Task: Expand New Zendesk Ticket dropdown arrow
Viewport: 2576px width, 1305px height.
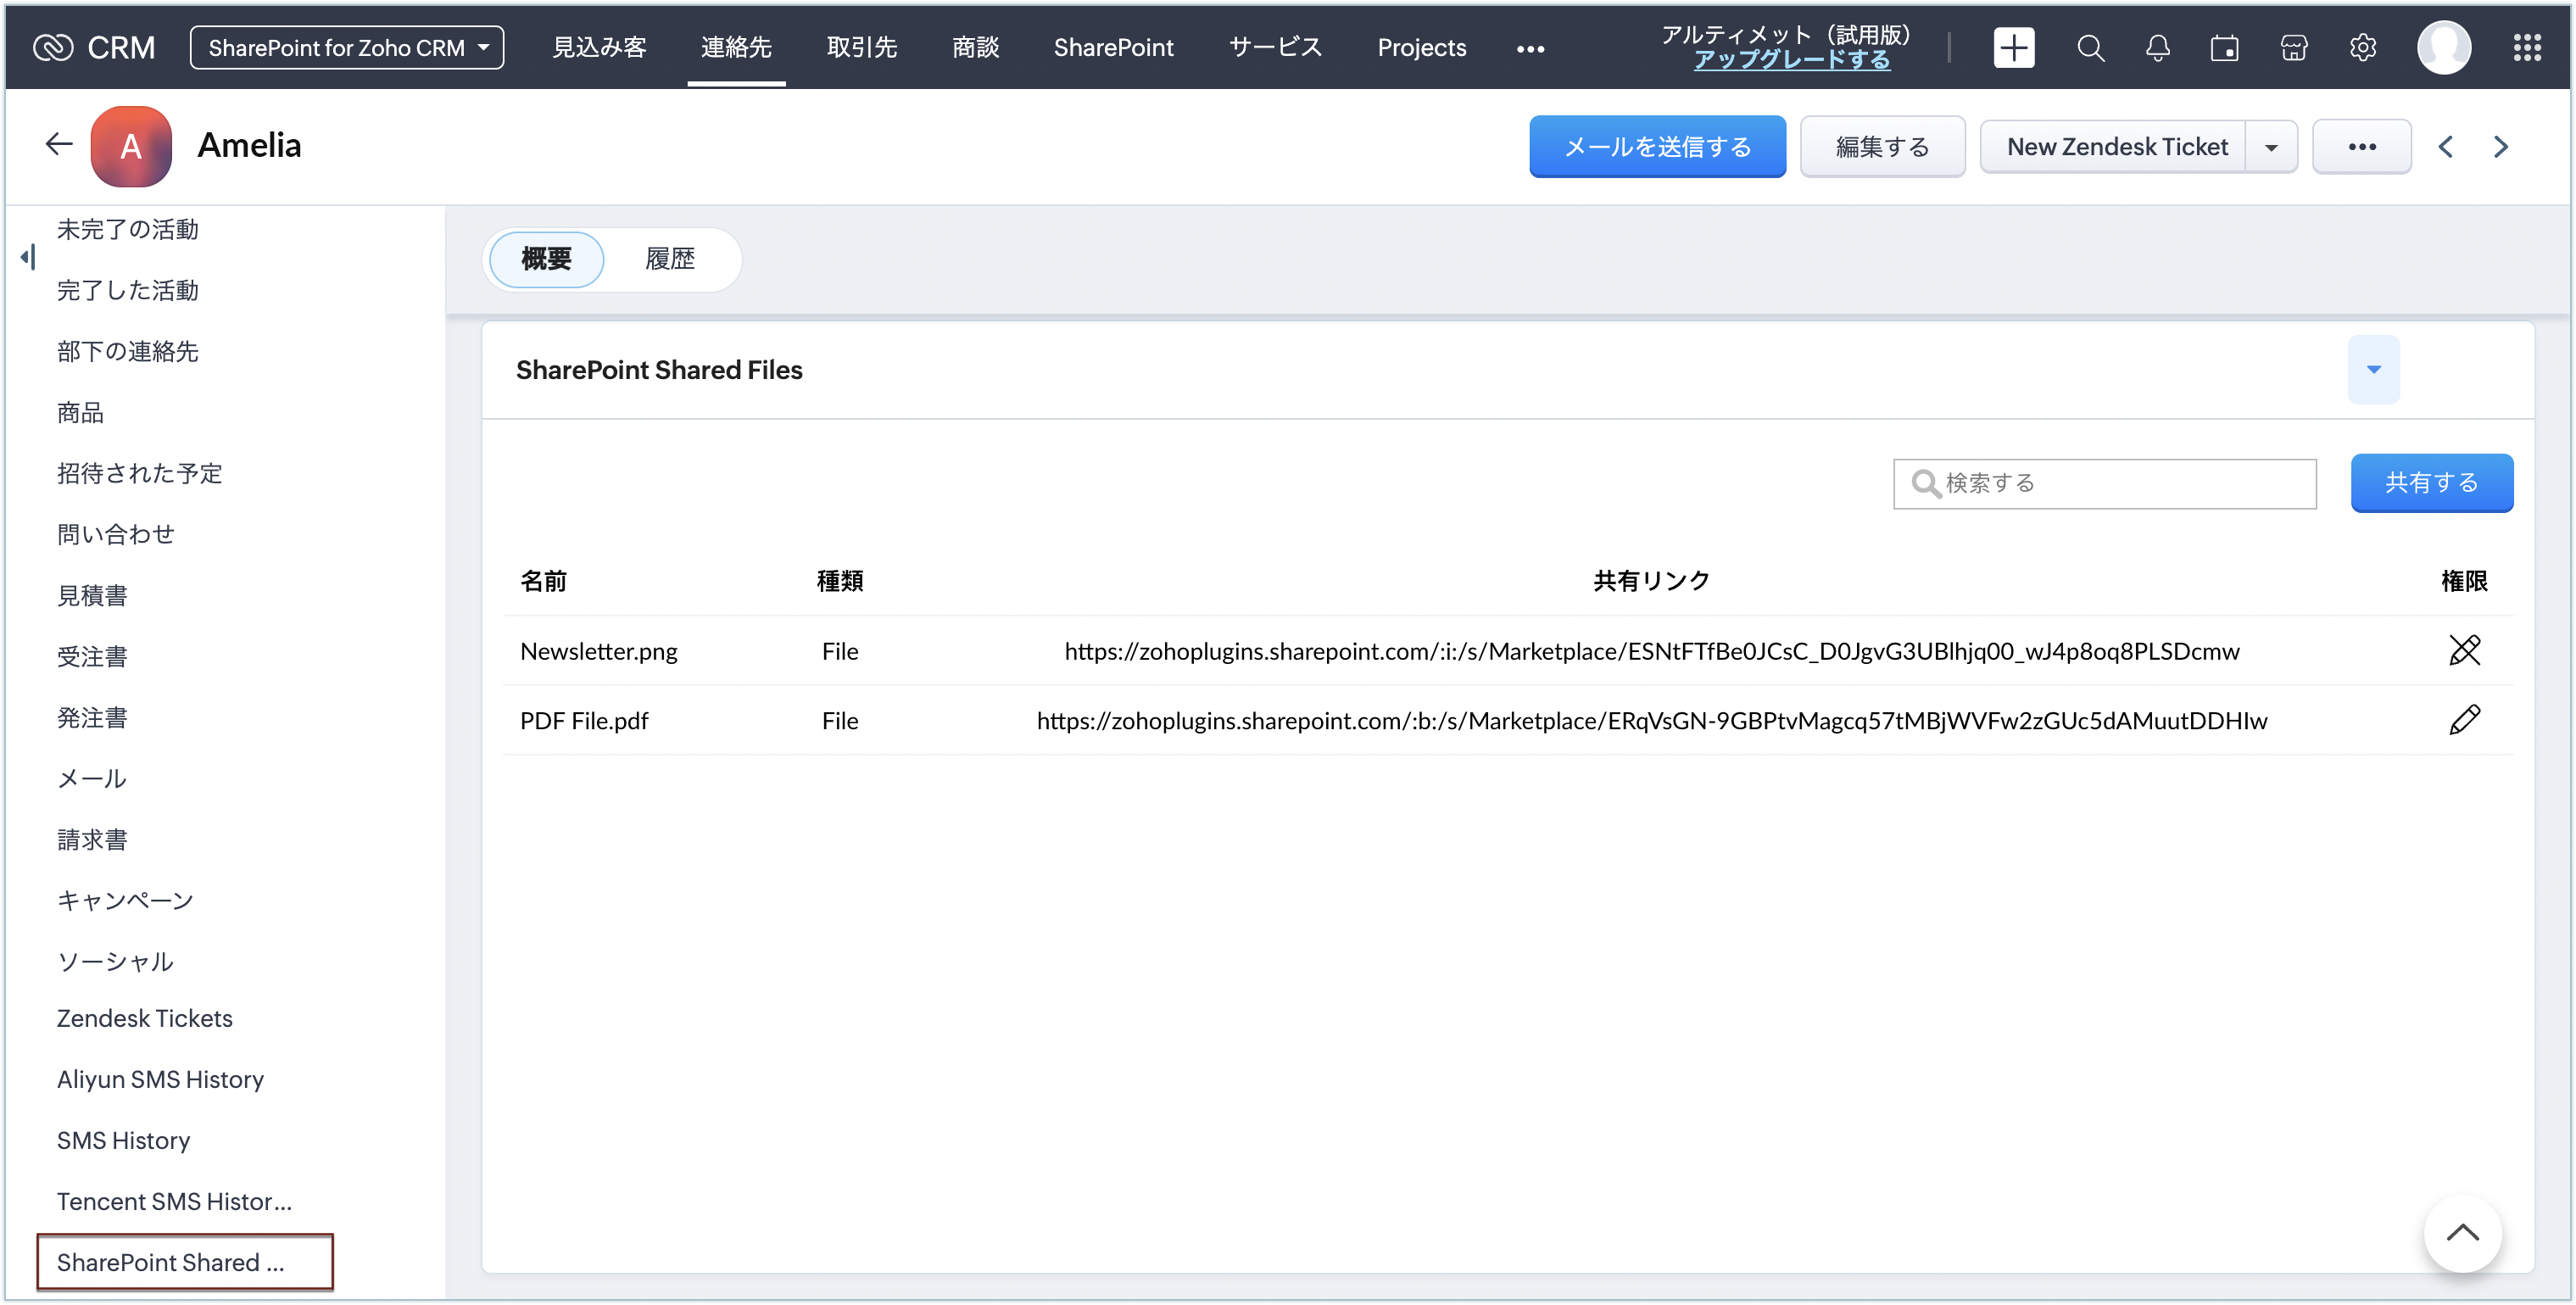Action: [2271, 147]
